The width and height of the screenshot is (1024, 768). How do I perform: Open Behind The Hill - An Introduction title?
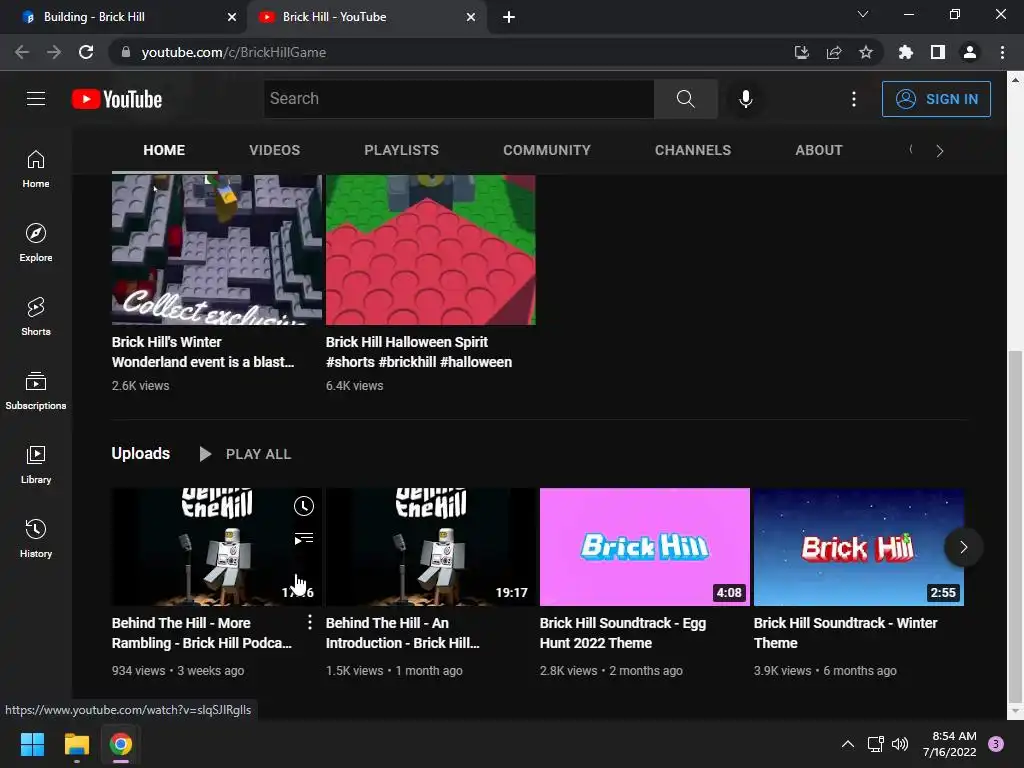point(402,633)
